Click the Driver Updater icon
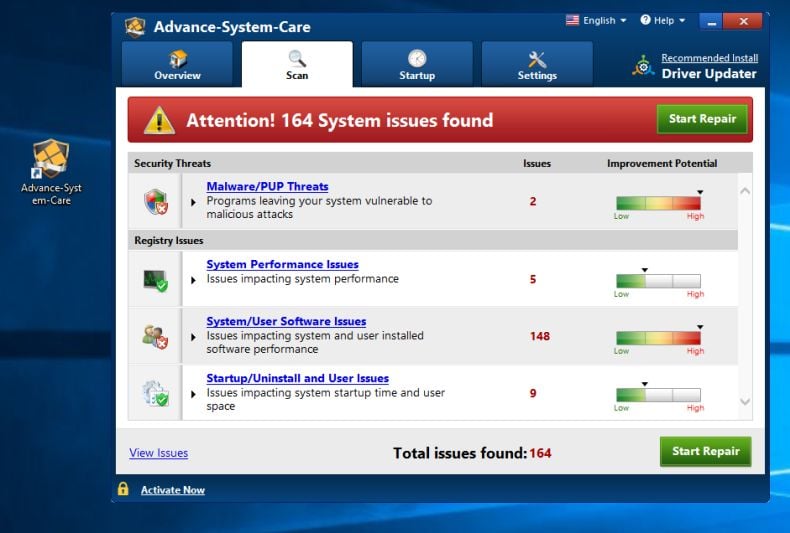Viewport: 790px width, 533px height. click(643, 66)
